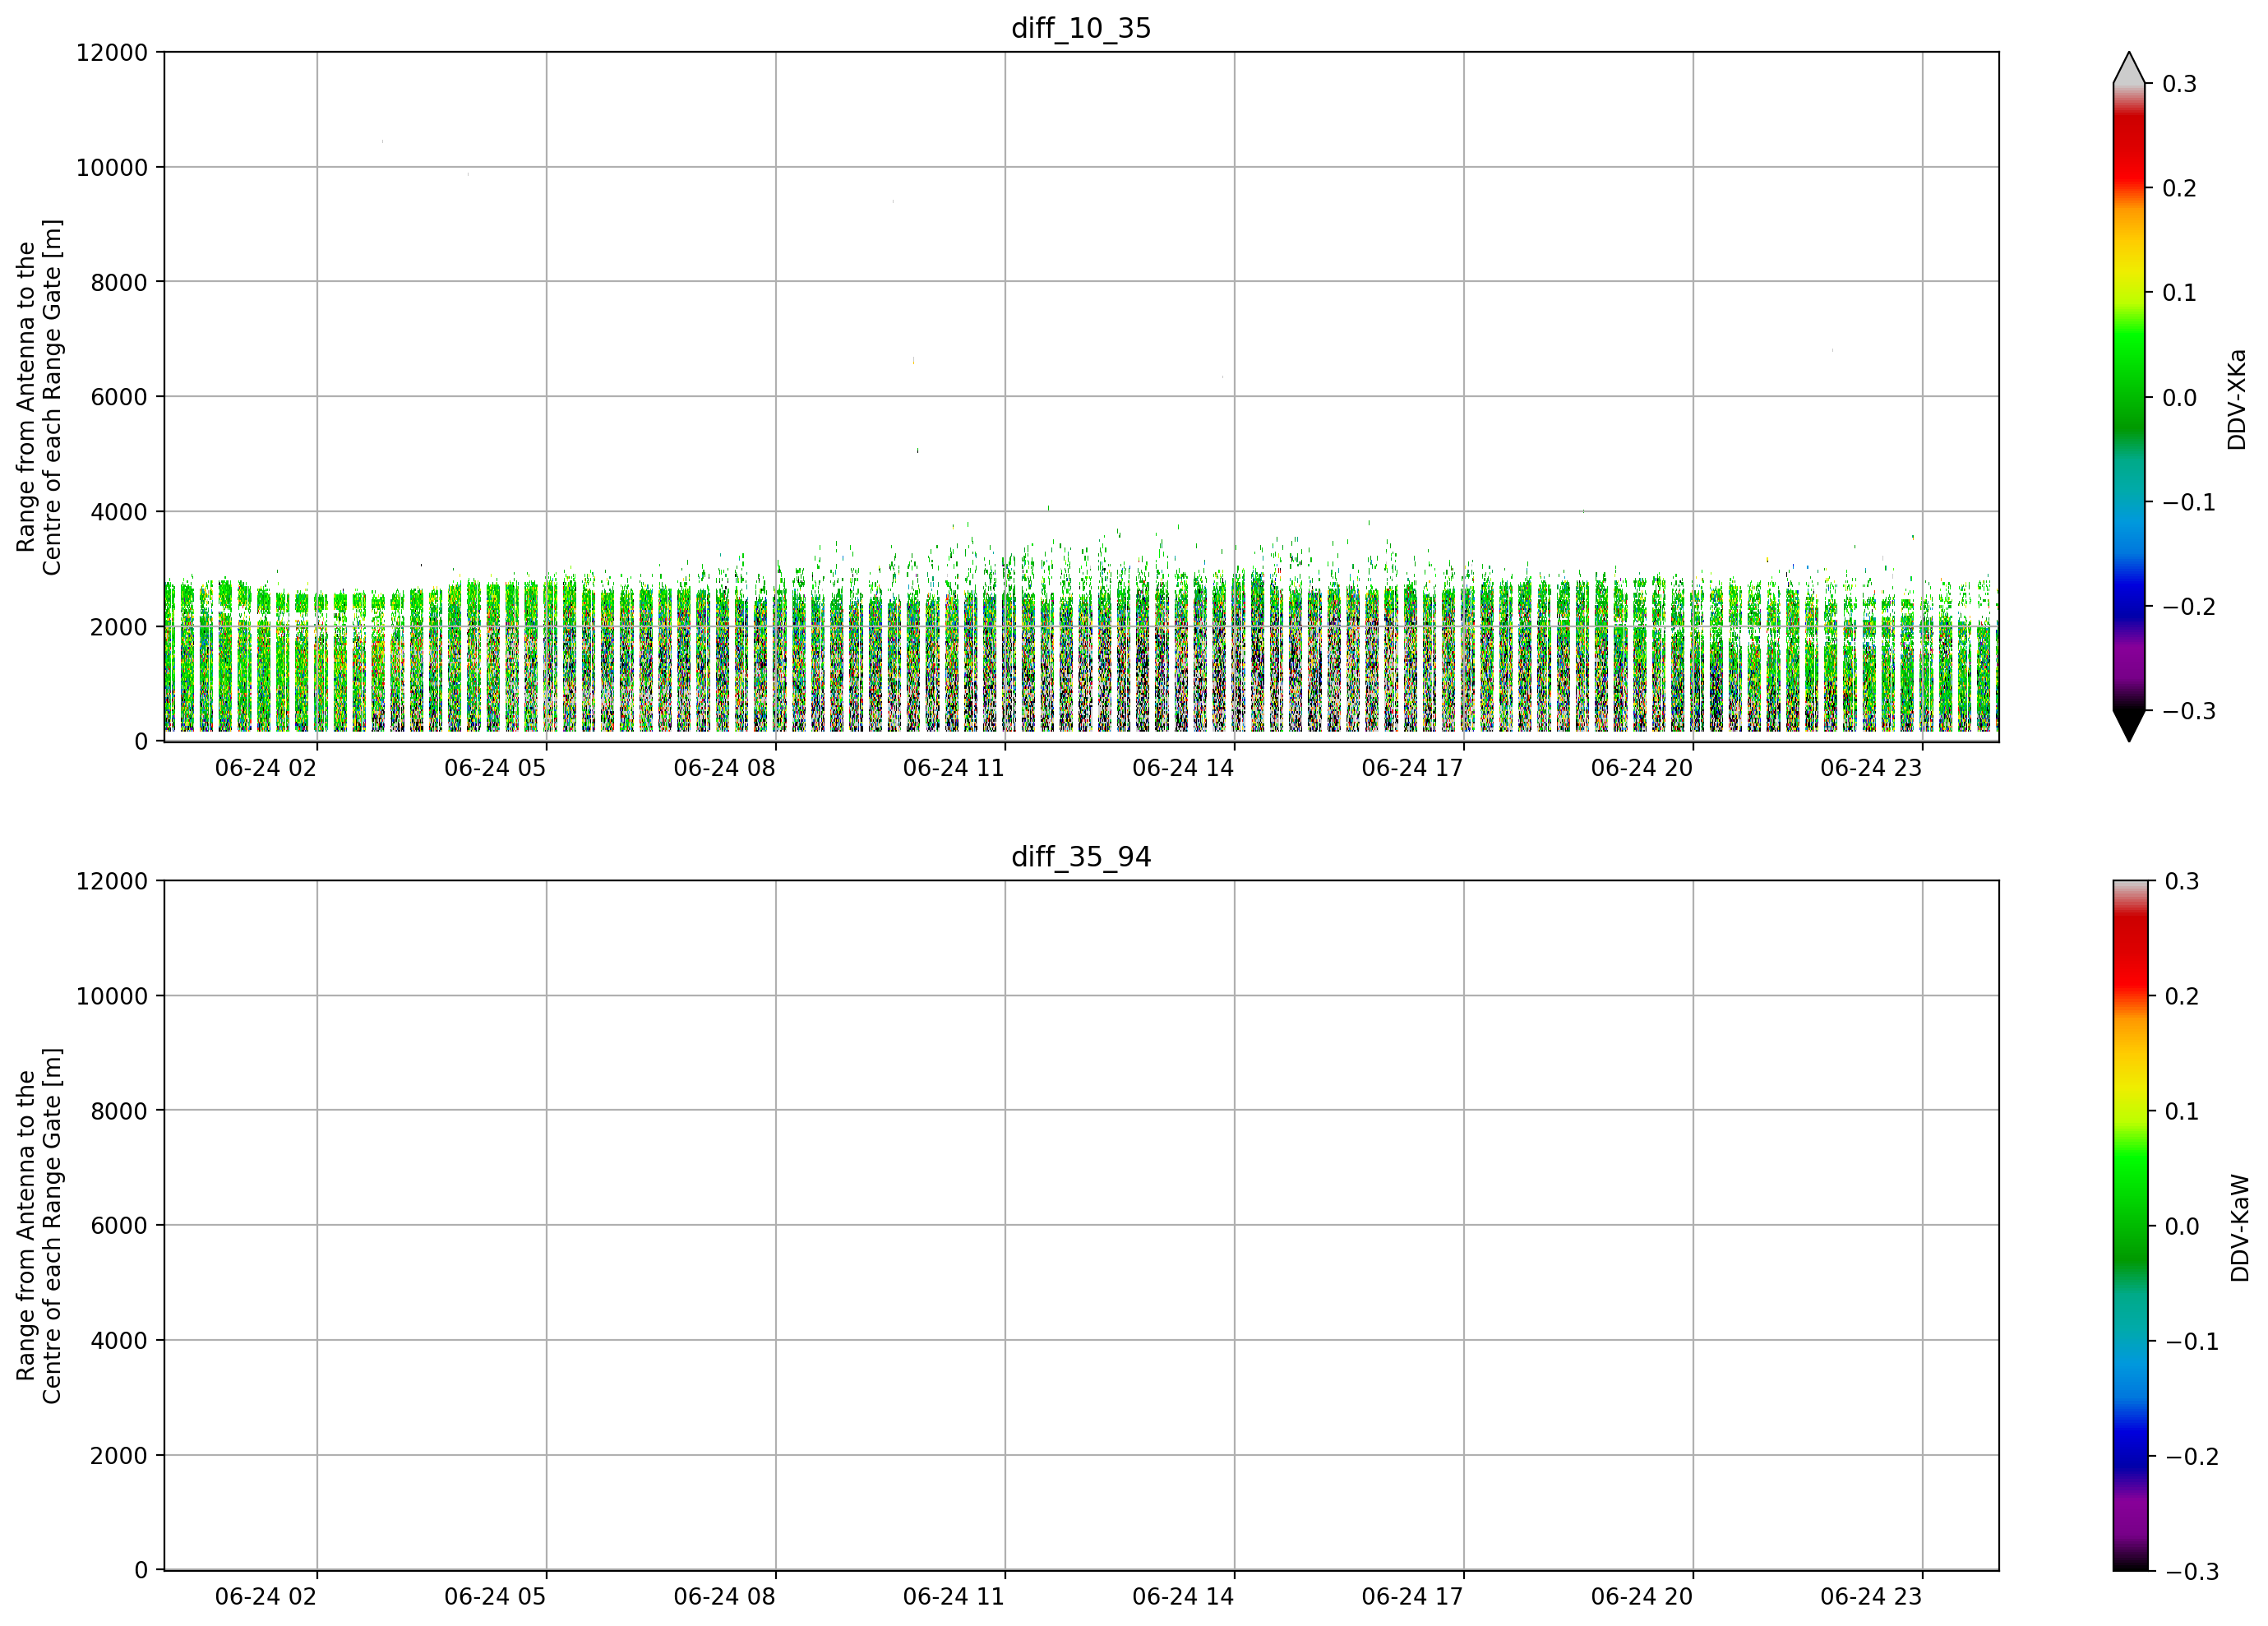Screen dimensions: 2268x1626
Task: Click the 06-24 11 tick label in top plot
Action: coord(953,768)
